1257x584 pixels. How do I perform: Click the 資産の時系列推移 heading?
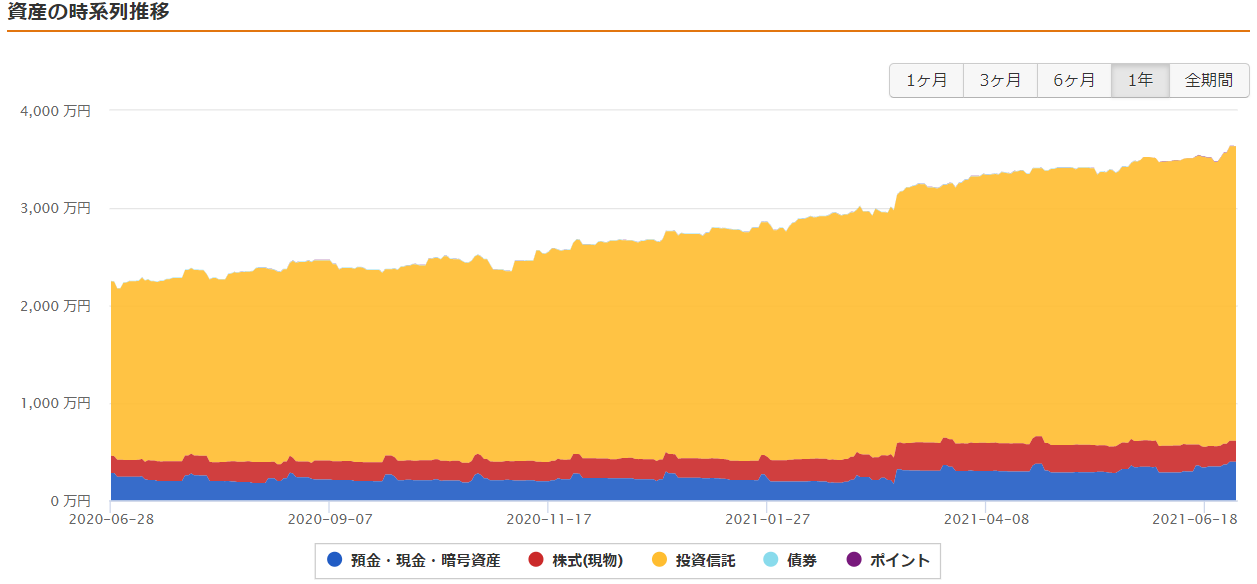click(x=88, y=13)
